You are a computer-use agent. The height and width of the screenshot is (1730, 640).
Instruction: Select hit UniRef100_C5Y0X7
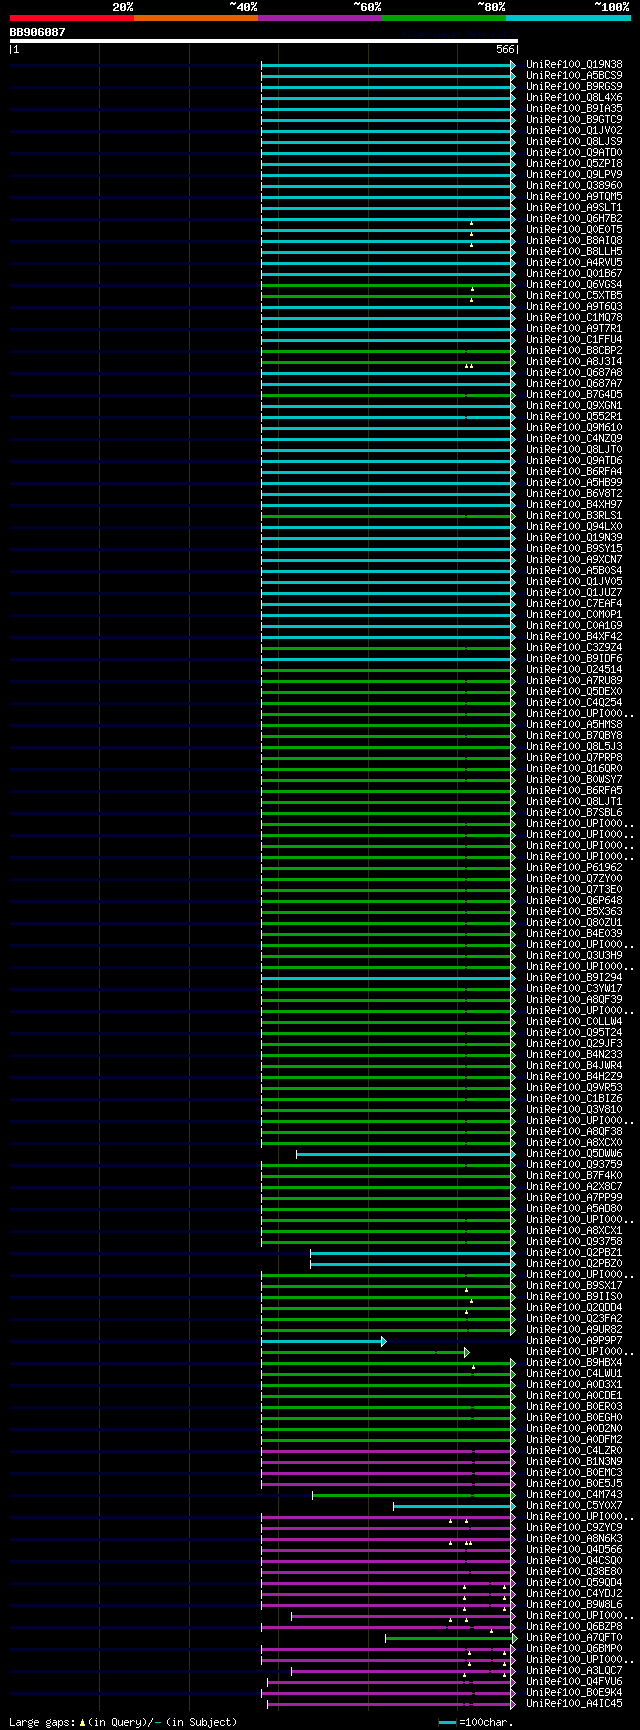pos(574,1505)
